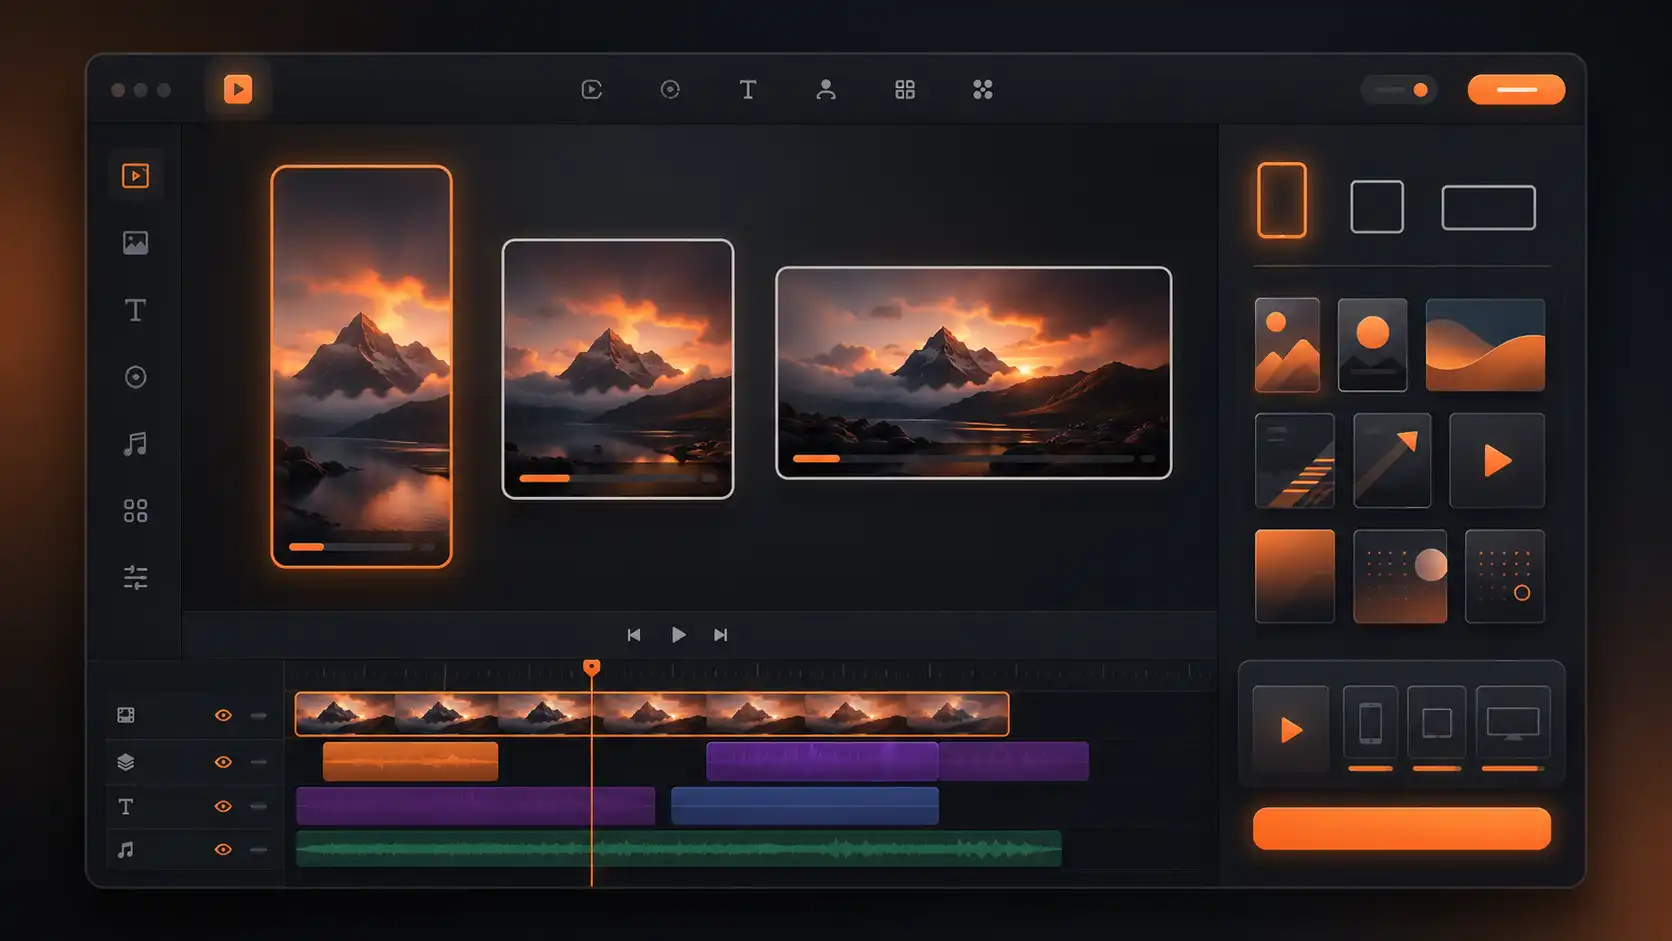Image resolution: width=1672 pixels, height=941 pixels.
Task: Select the text T icon in left sidebar
Action: tap(136, 310)
